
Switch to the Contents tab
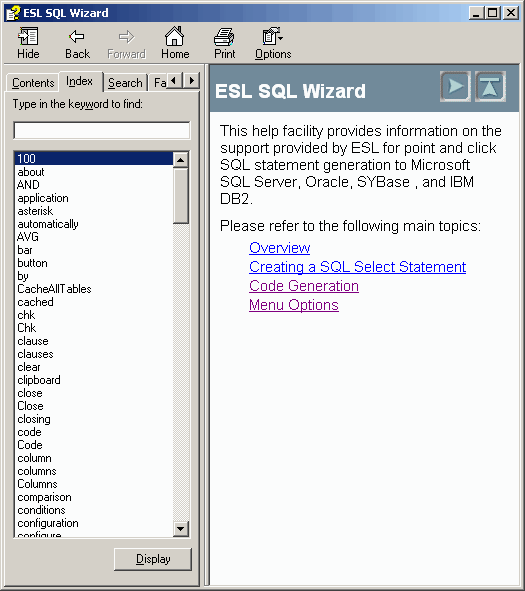pyautogui.click(x=33, y=83)
